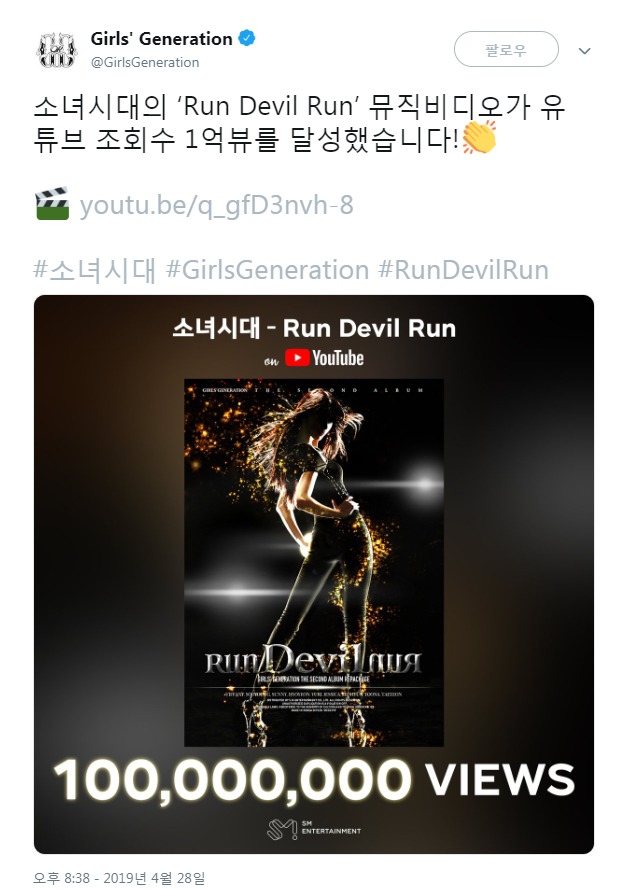This screenshot has height=889, width=623.
Task: Open the #GirlsGeneration hashtag
Action: [x=268, y=269]
